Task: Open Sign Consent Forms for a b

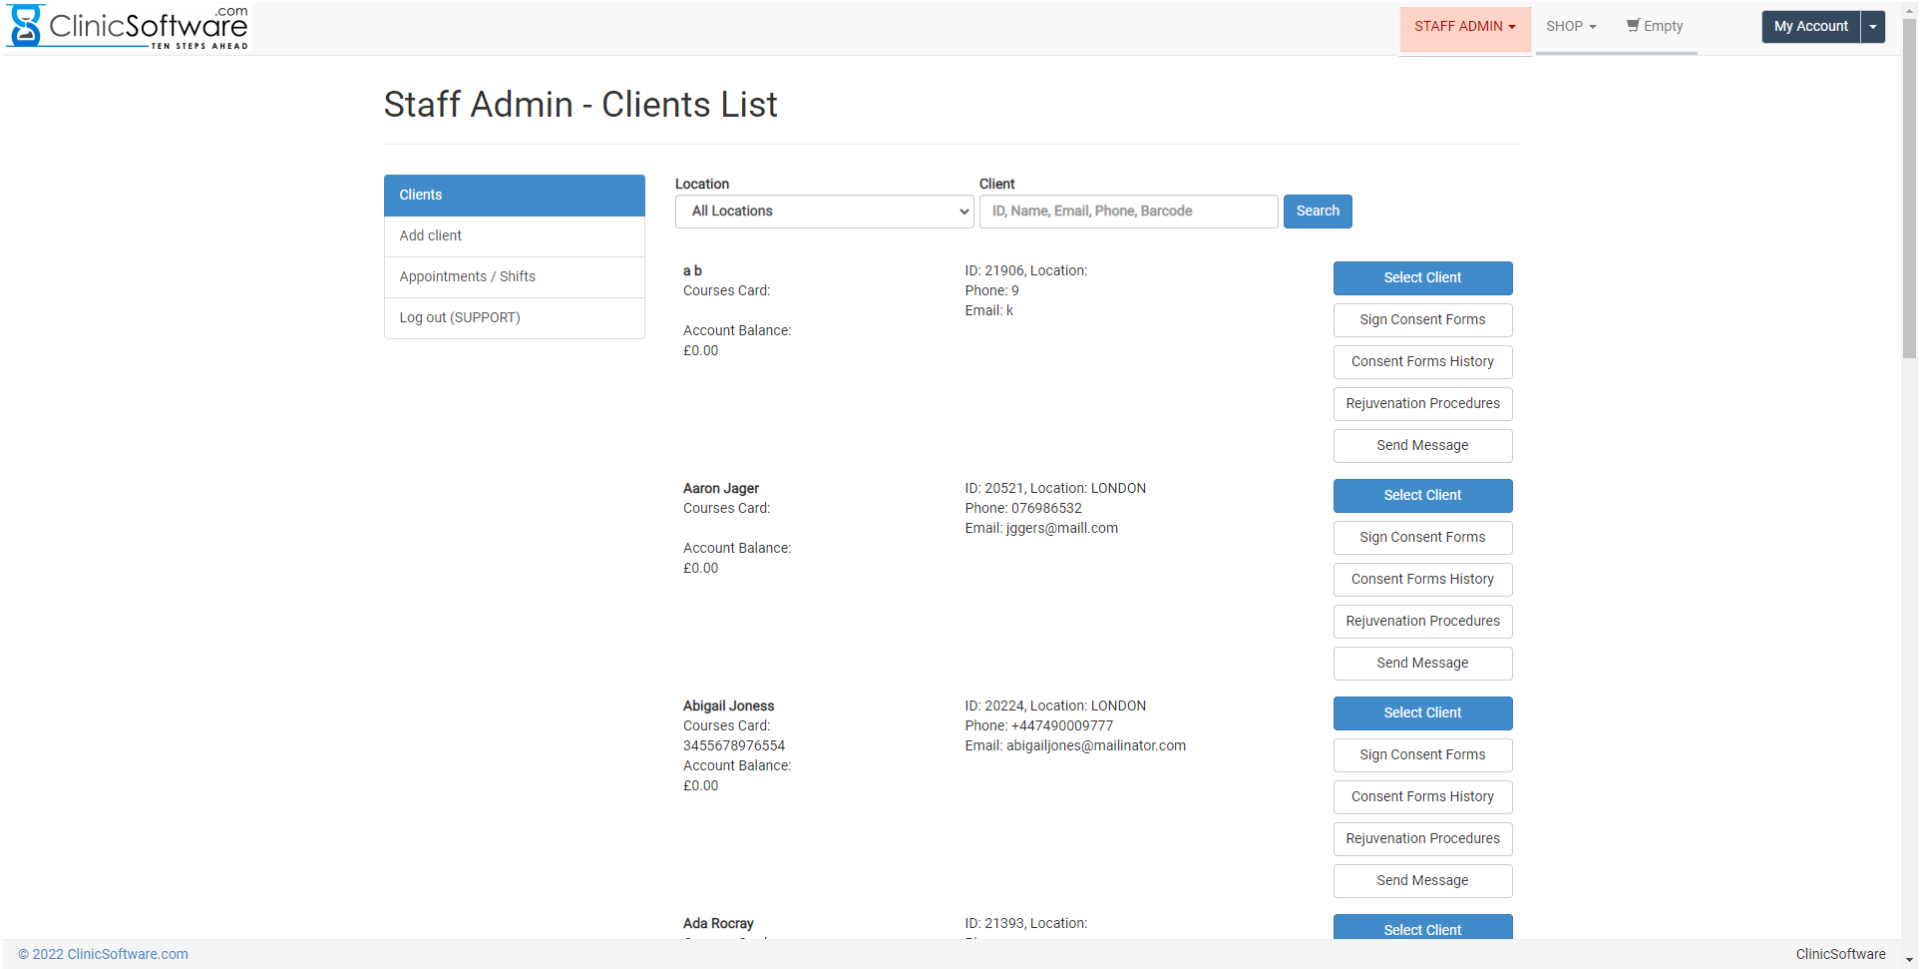Action: (x=1422, y=320)
